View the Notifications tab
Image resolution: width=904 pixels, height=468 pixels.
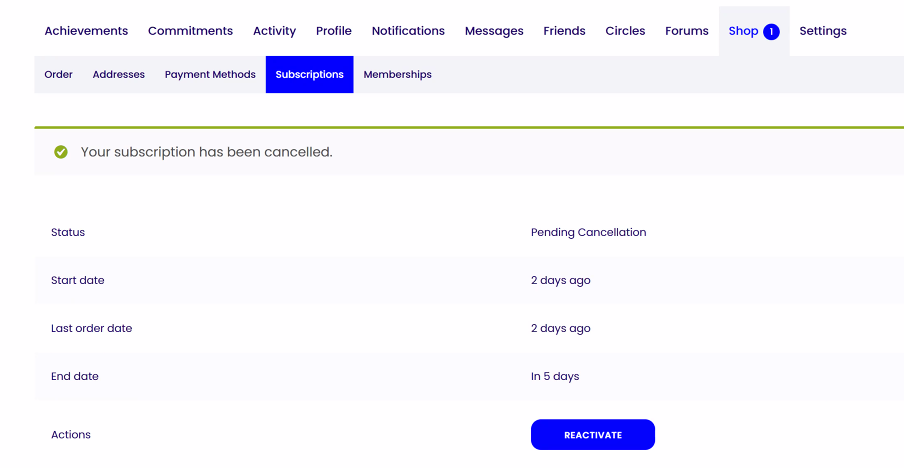coord(408,31)
